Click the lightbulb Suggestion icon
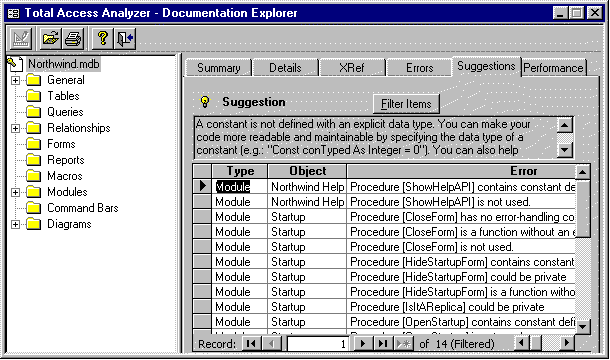The image size is (610, 360). tap(205, 102)
